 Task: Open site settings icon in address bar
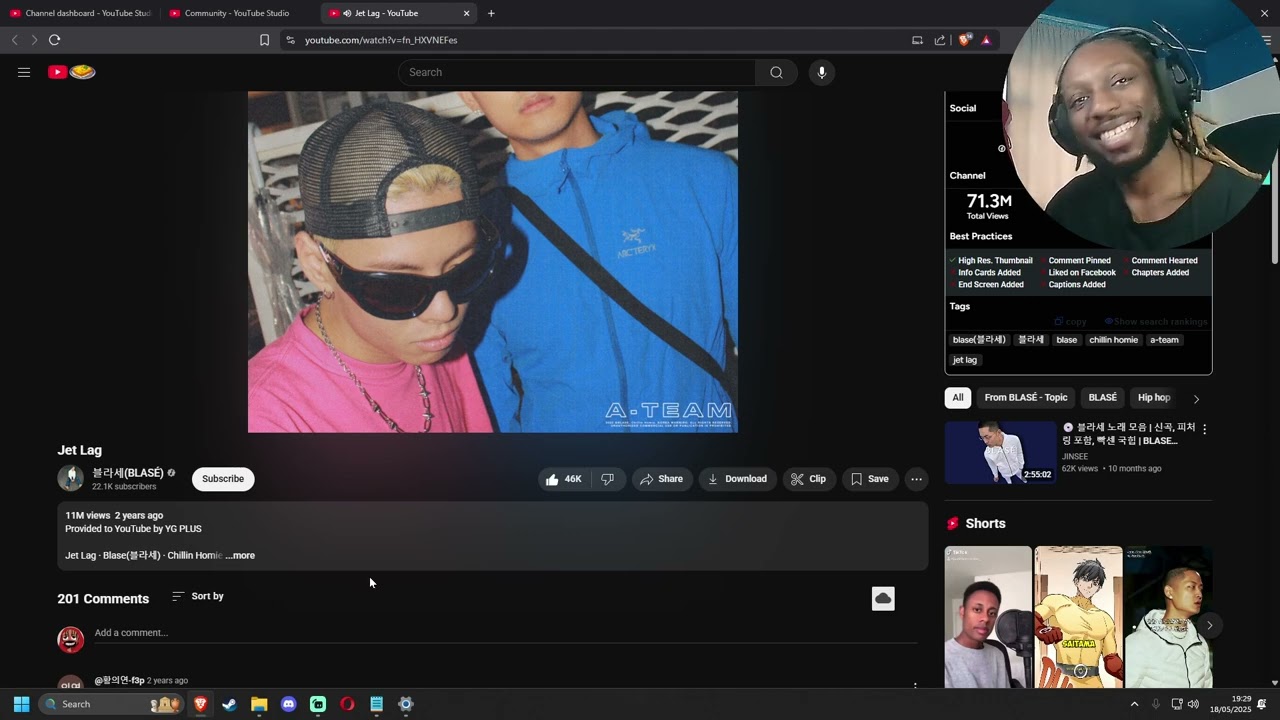click(290, 40)
